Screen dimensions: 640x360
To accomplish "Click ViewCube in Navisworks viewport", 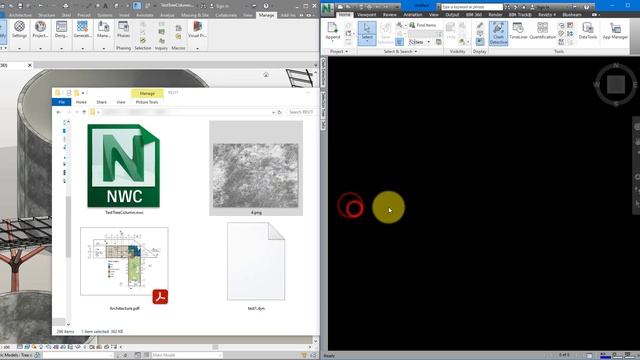I will click(x=616, y=84).
